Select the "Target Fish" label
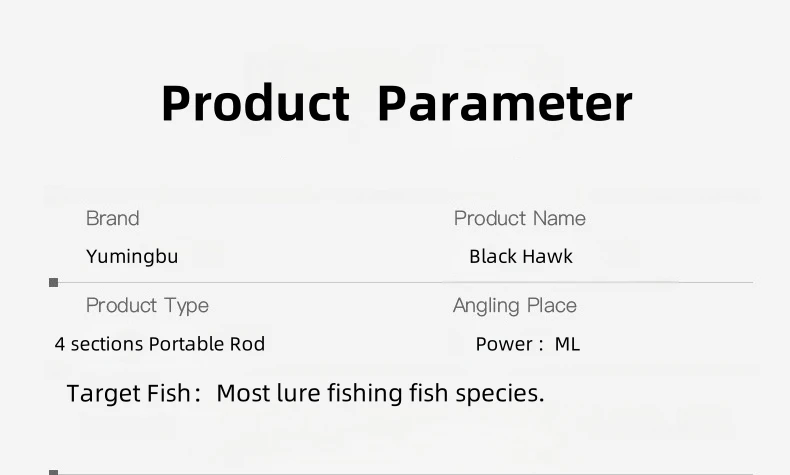790x475 pixels. tap(128, 393)
